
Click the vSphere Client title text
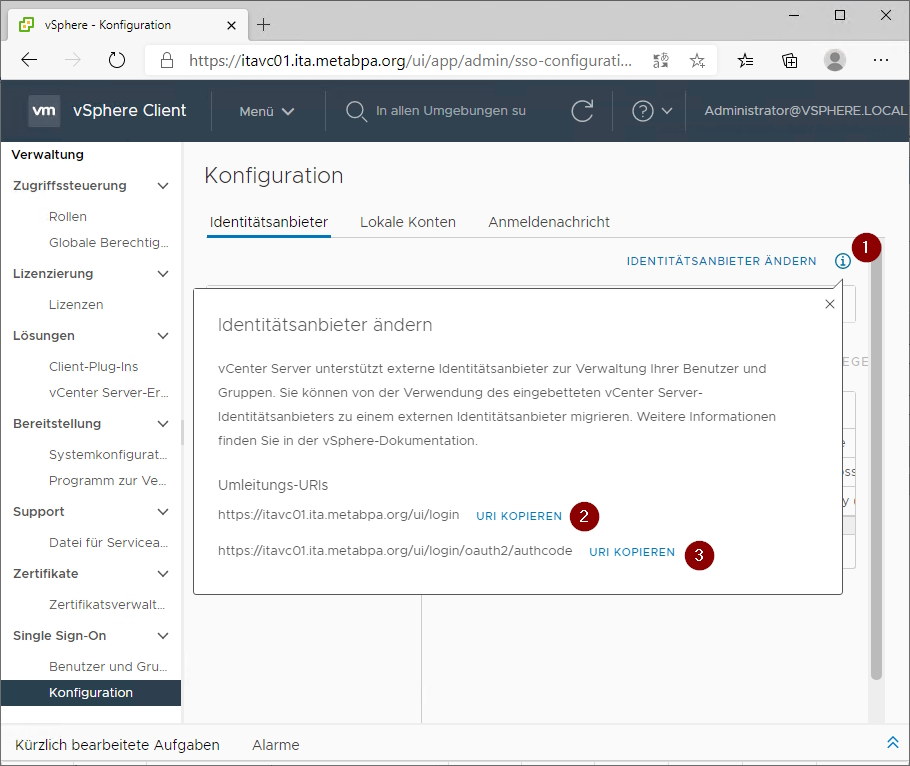click(129, 110)
